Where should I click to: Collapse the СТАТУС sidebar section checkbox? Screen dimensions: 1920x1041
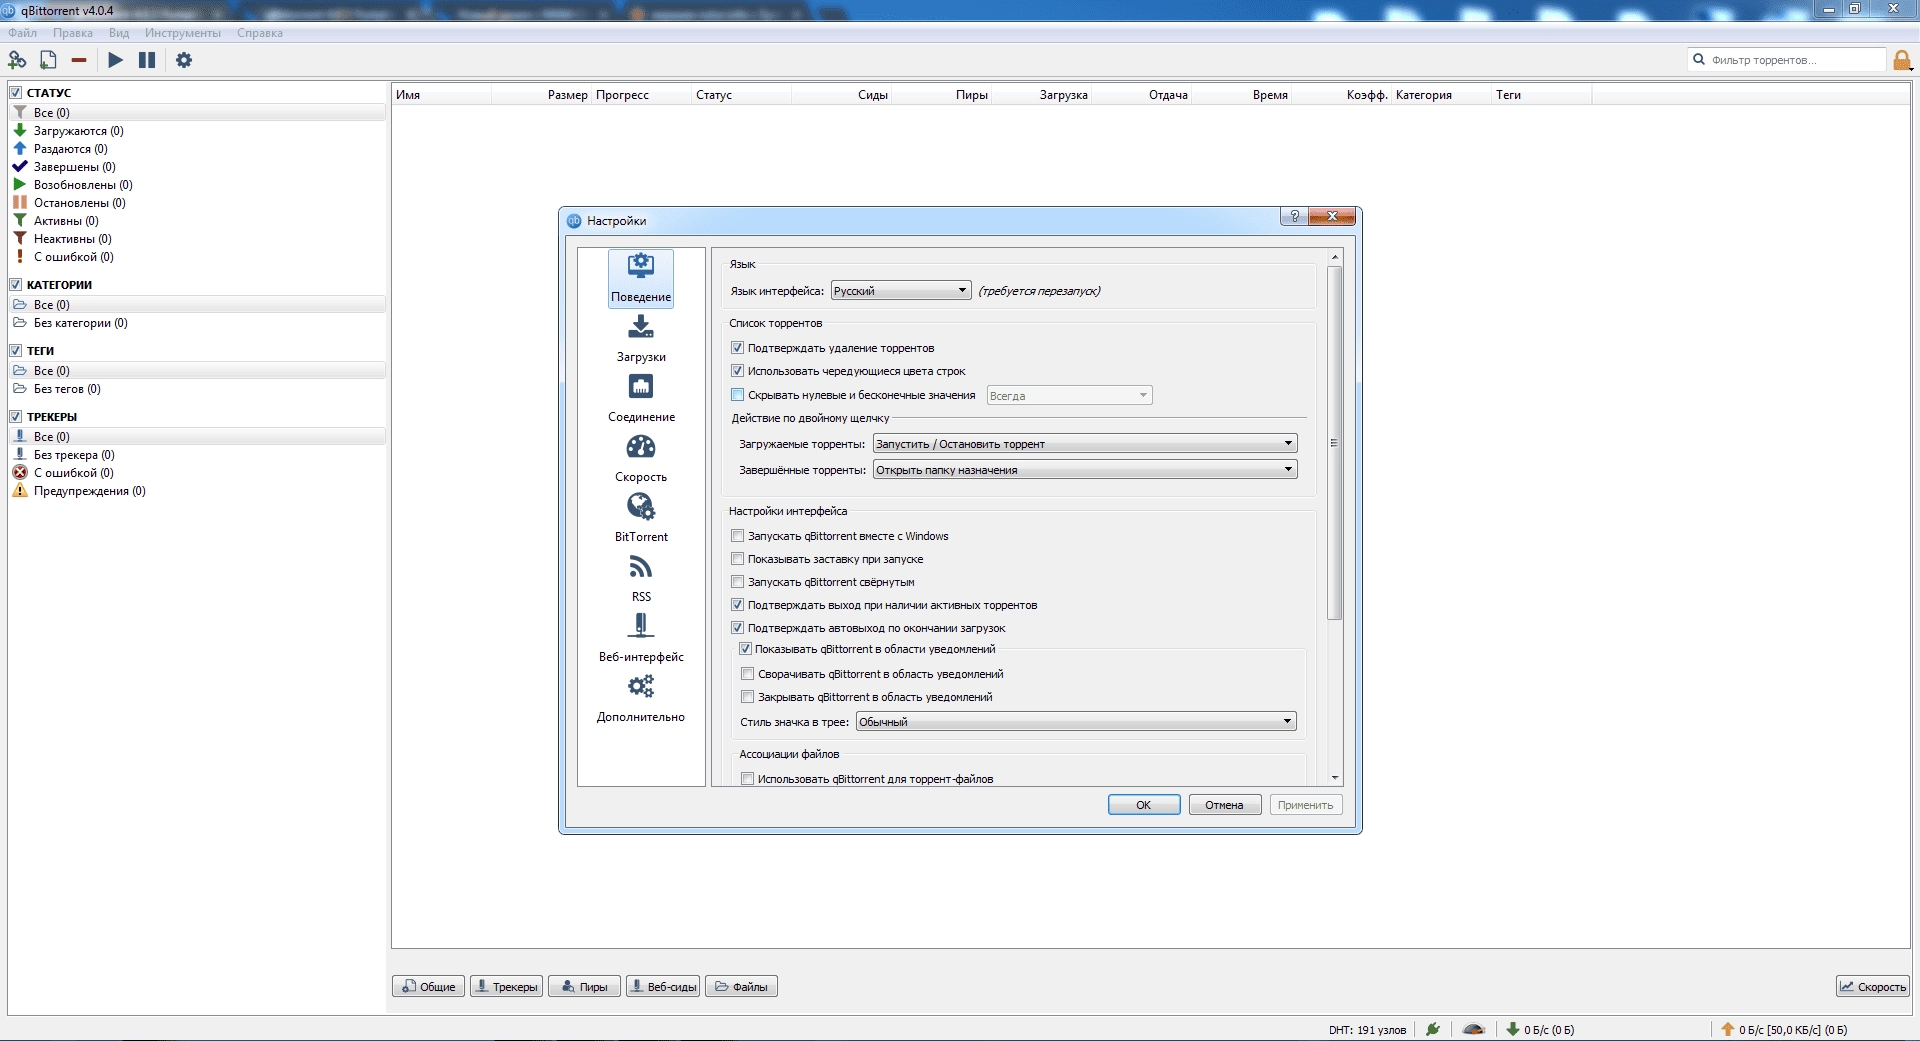16,93
